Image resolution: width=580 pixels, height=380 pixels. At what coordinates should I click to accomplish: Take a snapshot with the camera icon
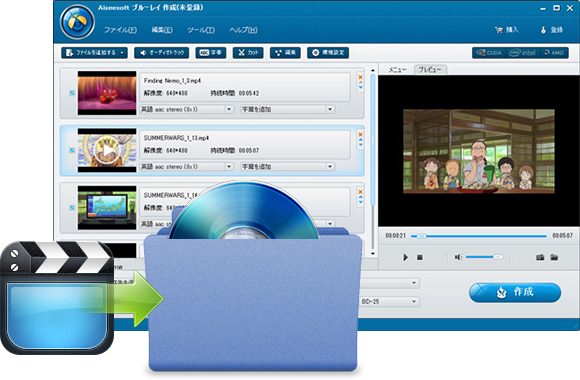point(540,257)
